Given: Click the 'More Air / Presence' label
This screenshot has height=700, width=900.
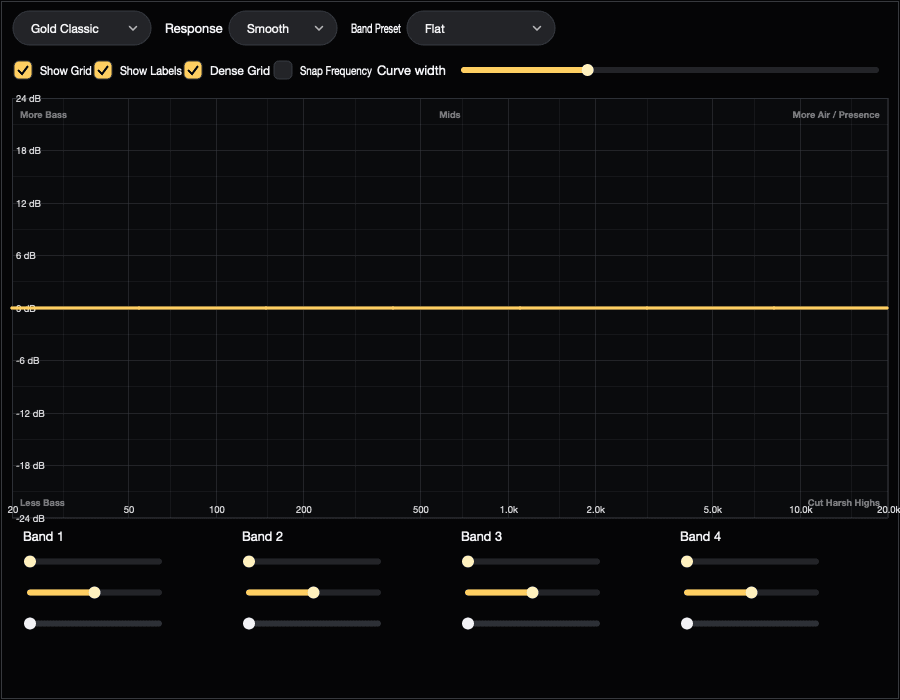Looking at the screenshot, I should tap(836, 115).
